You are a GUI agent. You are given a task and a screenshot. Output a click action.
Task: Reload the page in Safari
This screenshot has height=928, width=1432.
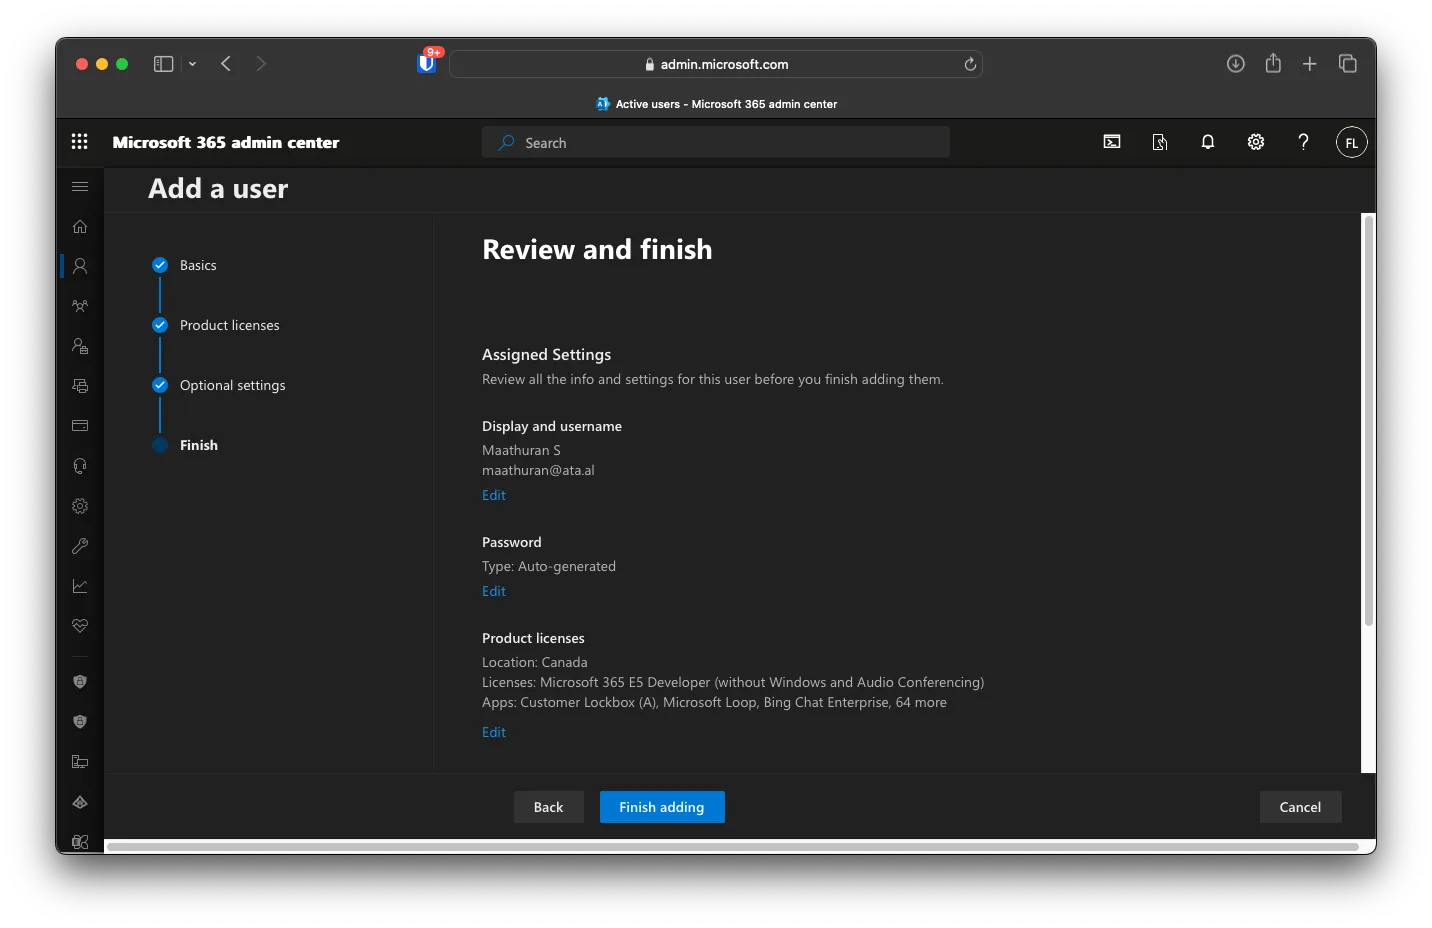[x=969, y=64]
